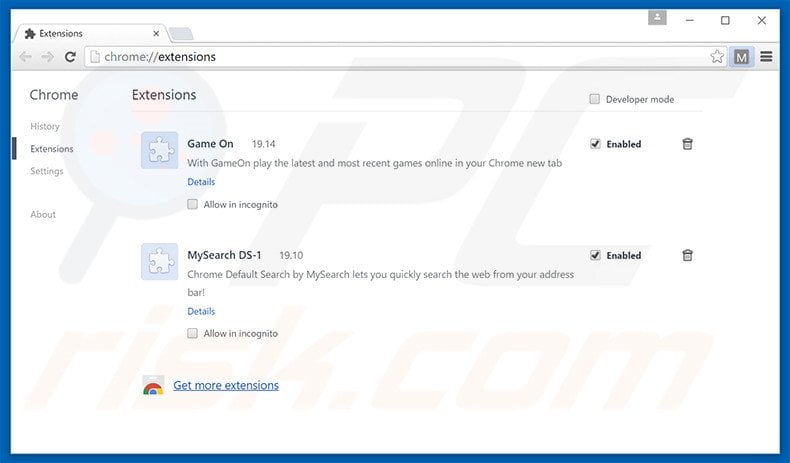This screenshot has height=463, width=790.
Task: Delete MySearch DS-1 with trash icon
Action: point(687,255)
